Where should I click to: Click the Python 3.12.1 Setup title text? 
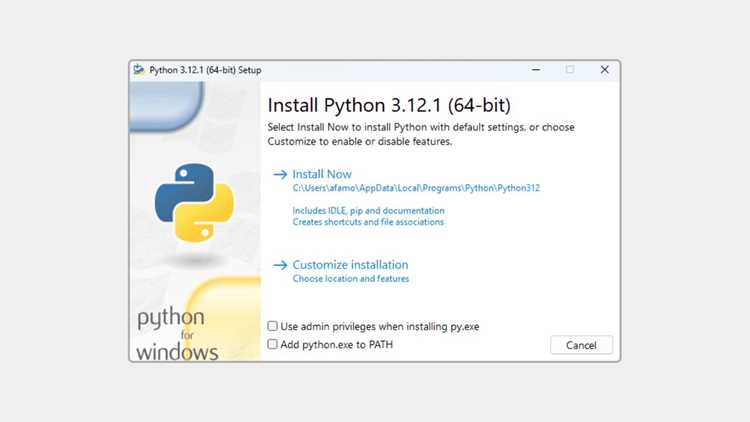[205, 70]
